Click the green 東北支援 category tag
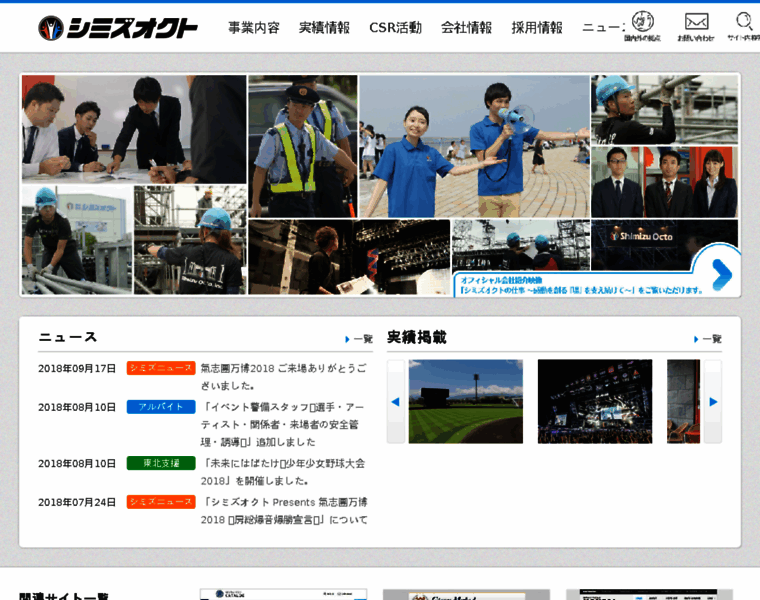 coord(160,463)
